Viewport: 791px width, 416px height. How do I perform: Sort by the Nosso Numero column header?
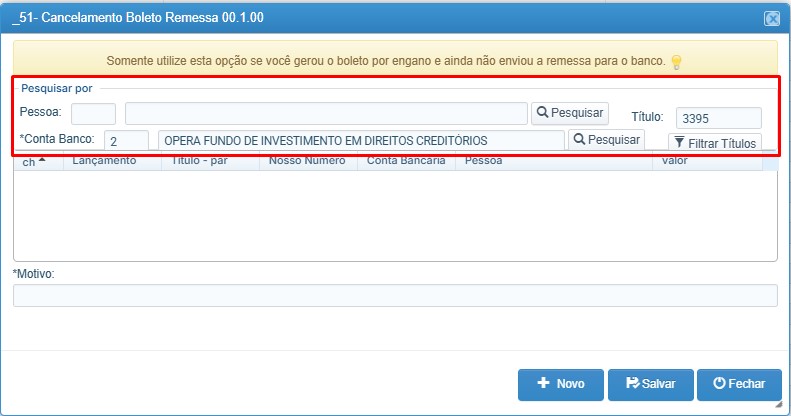pos(308,162)
